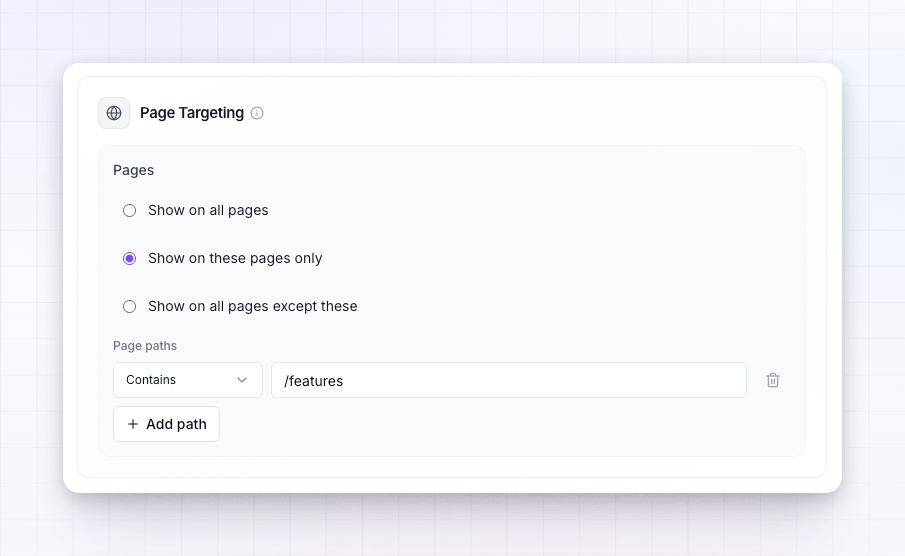Click the Show on all pages label text

pyautogui.click(x=208, y=211)
